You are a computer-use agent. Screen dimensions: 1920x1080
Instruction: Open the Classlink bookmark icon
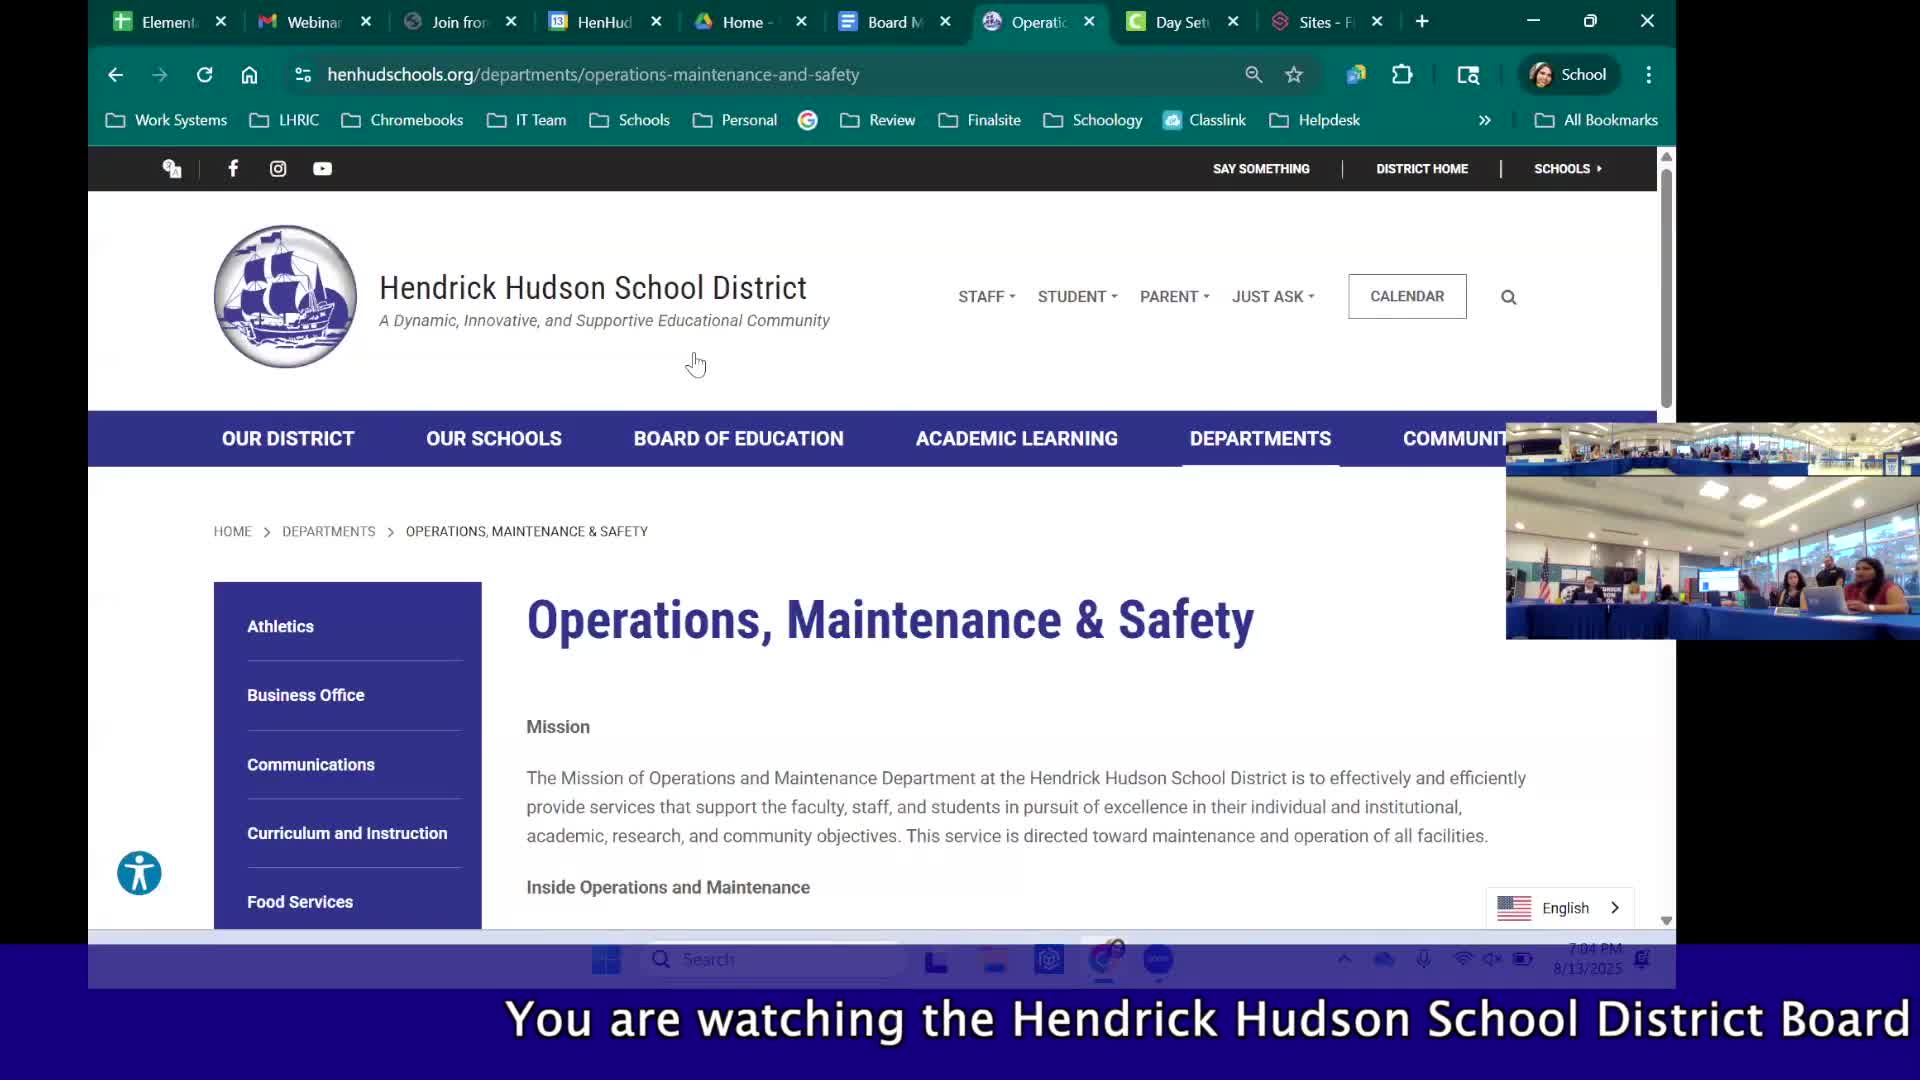pos(1172,119)
